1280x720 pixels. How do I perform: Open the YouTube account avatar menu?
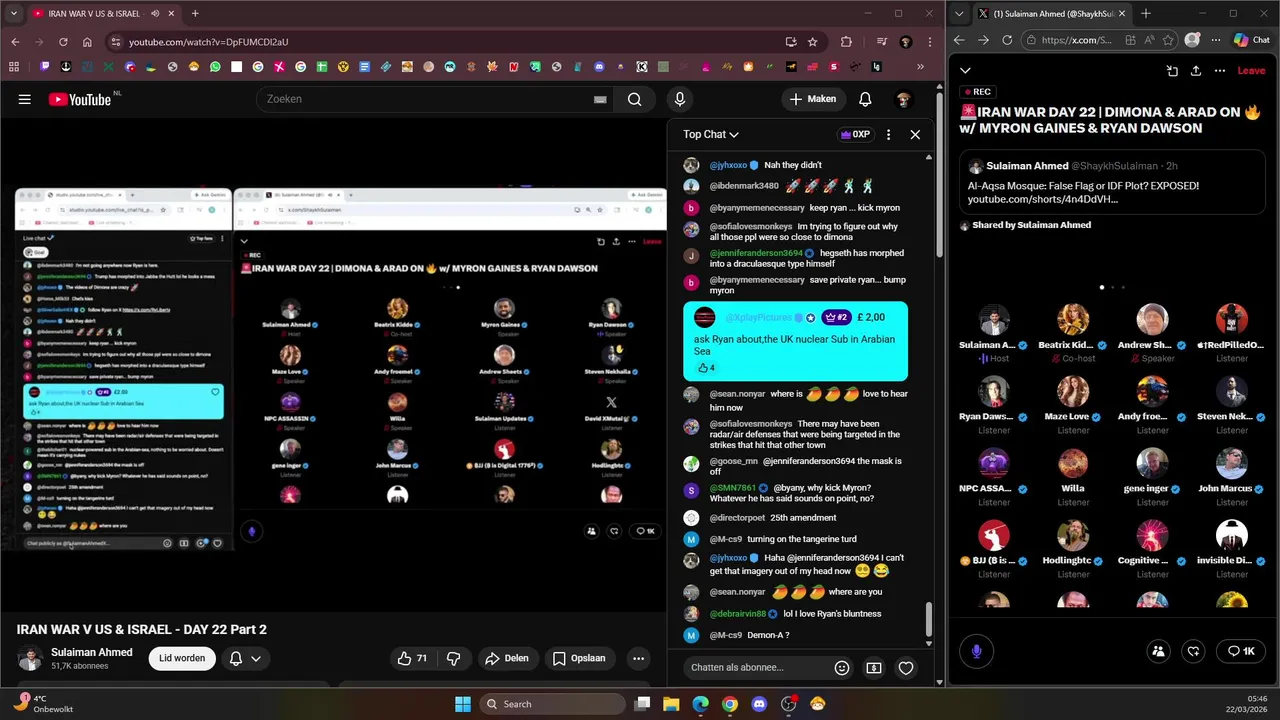point(904,99)
